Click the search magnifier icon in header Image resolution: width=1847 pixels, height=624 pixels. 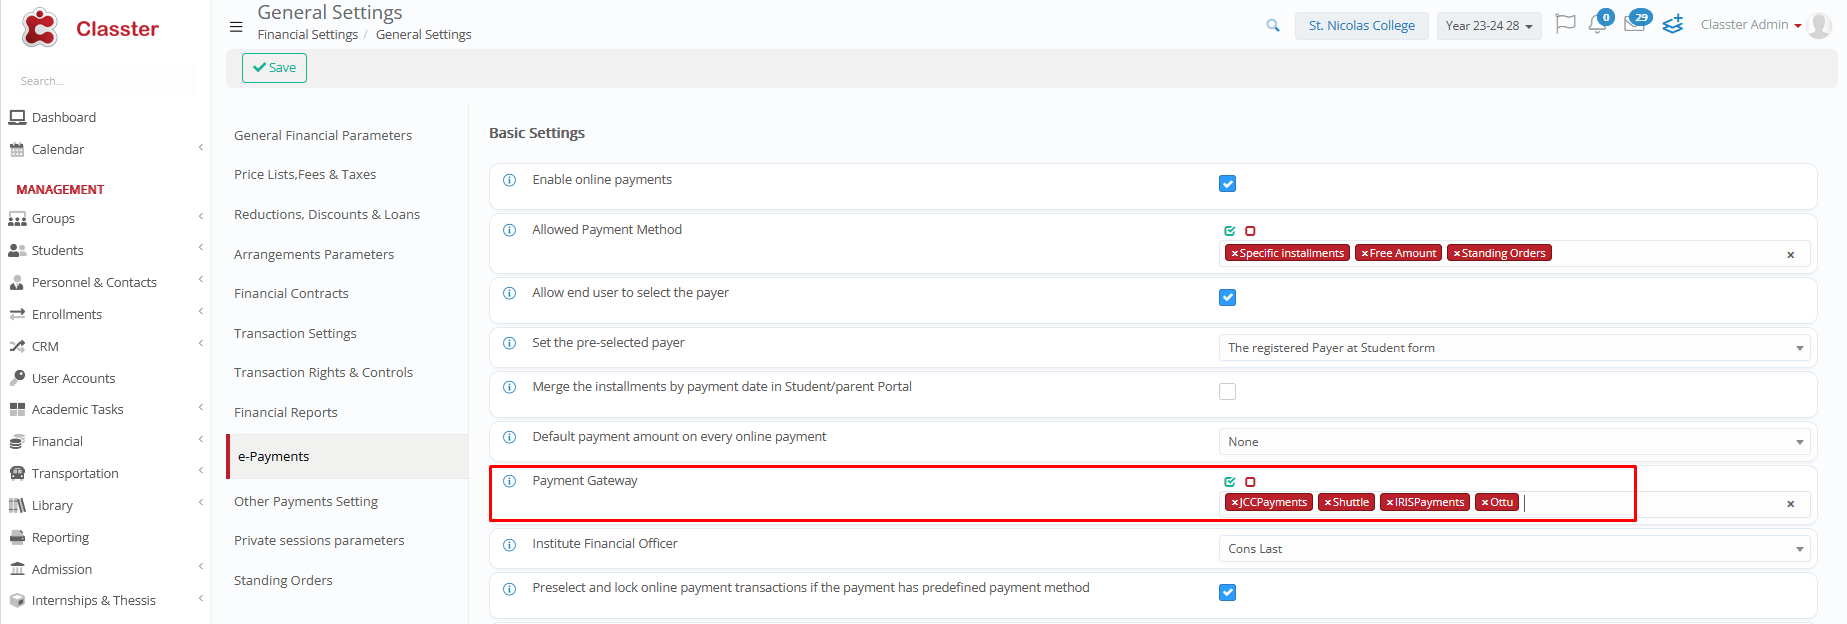click(x=1272, y=26)
